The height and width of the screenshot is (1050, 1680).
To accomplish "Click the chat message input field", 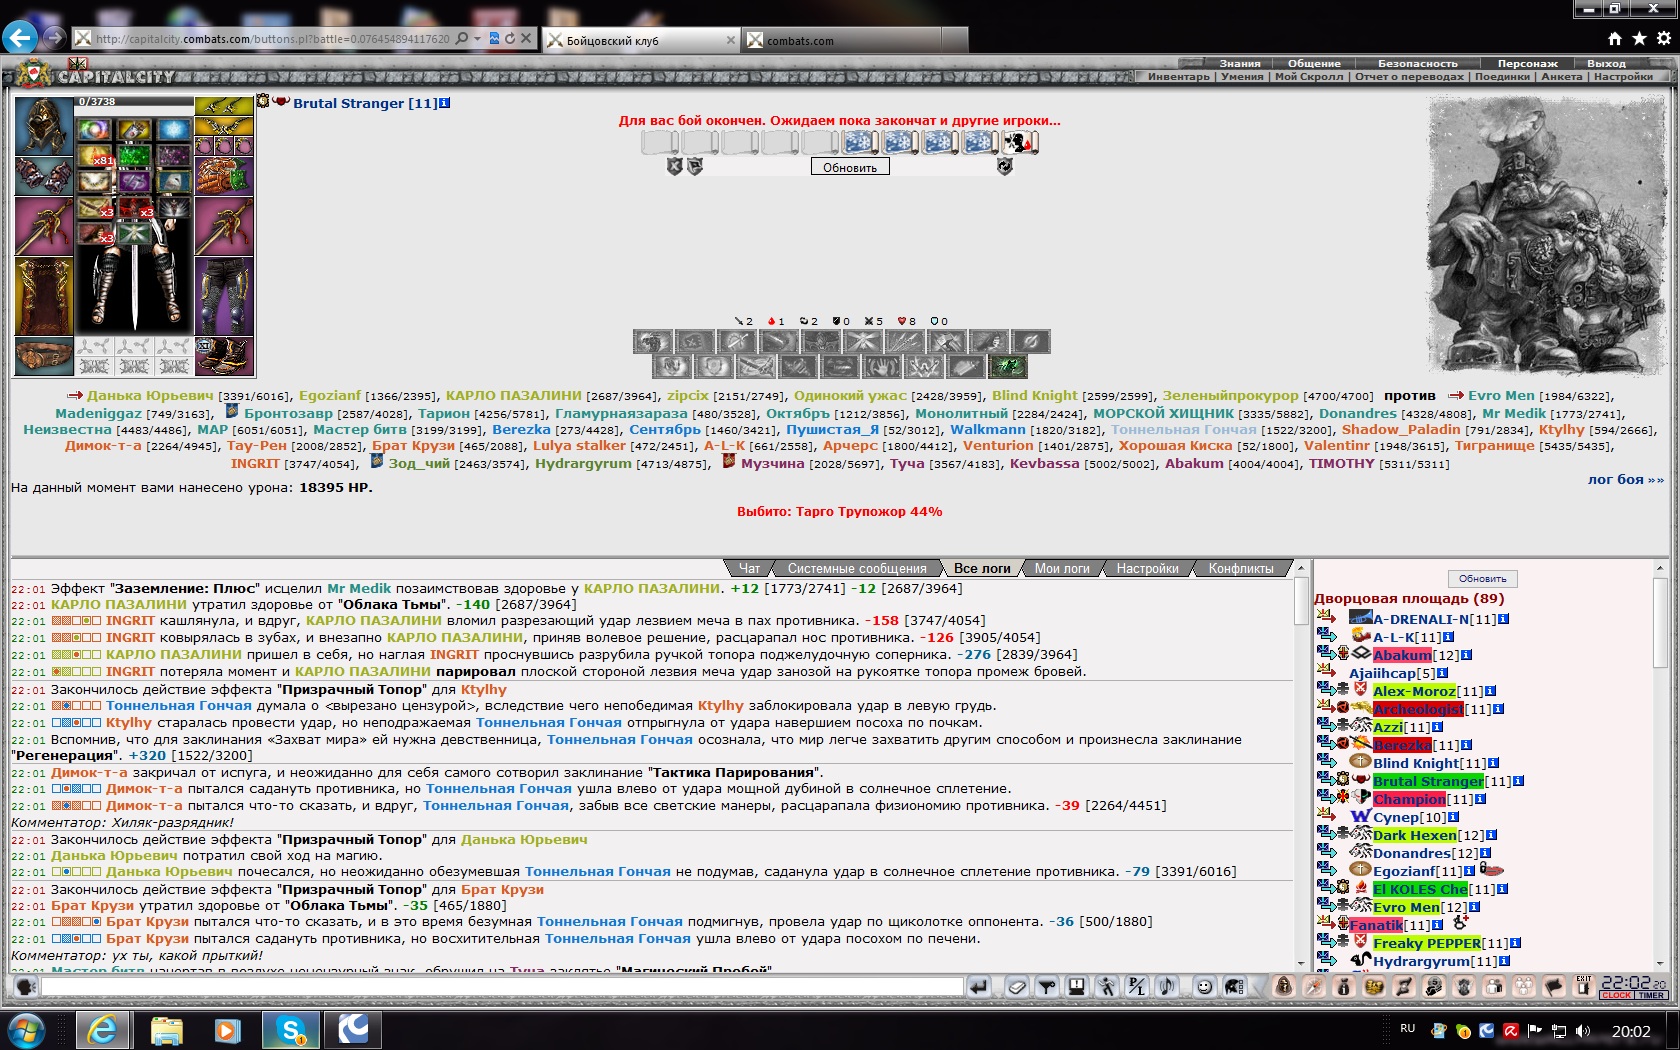I will (502, 987).
